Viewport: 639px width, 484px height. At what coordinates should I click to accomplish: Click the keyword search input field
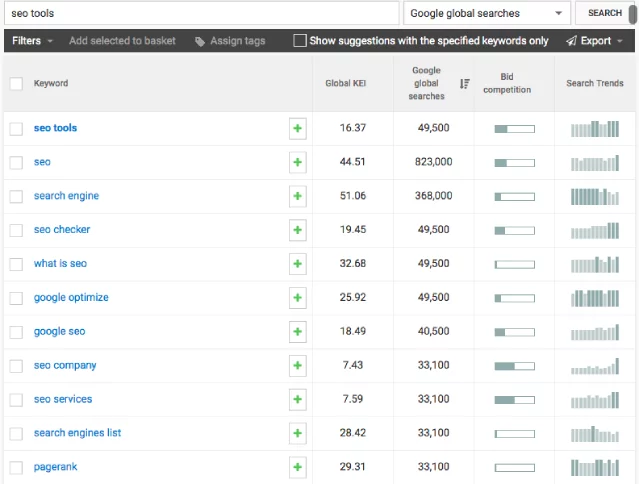coord(200,13)
